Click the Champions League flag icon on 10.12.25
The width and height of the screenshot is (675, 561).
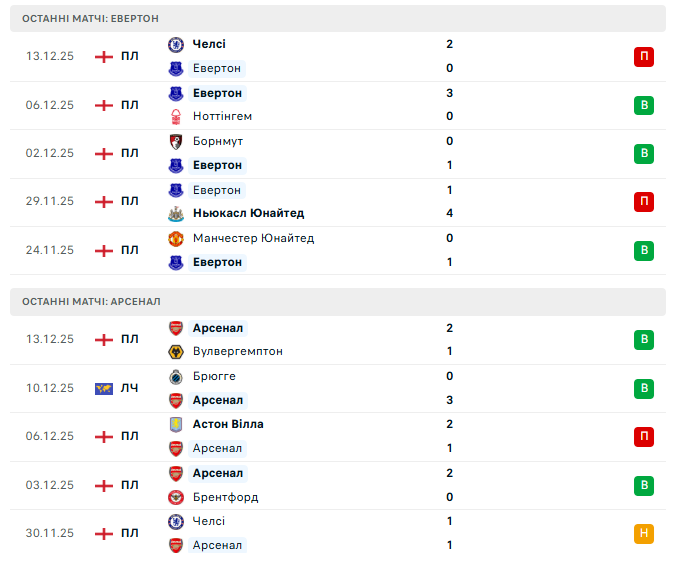[x=103, y=388]
